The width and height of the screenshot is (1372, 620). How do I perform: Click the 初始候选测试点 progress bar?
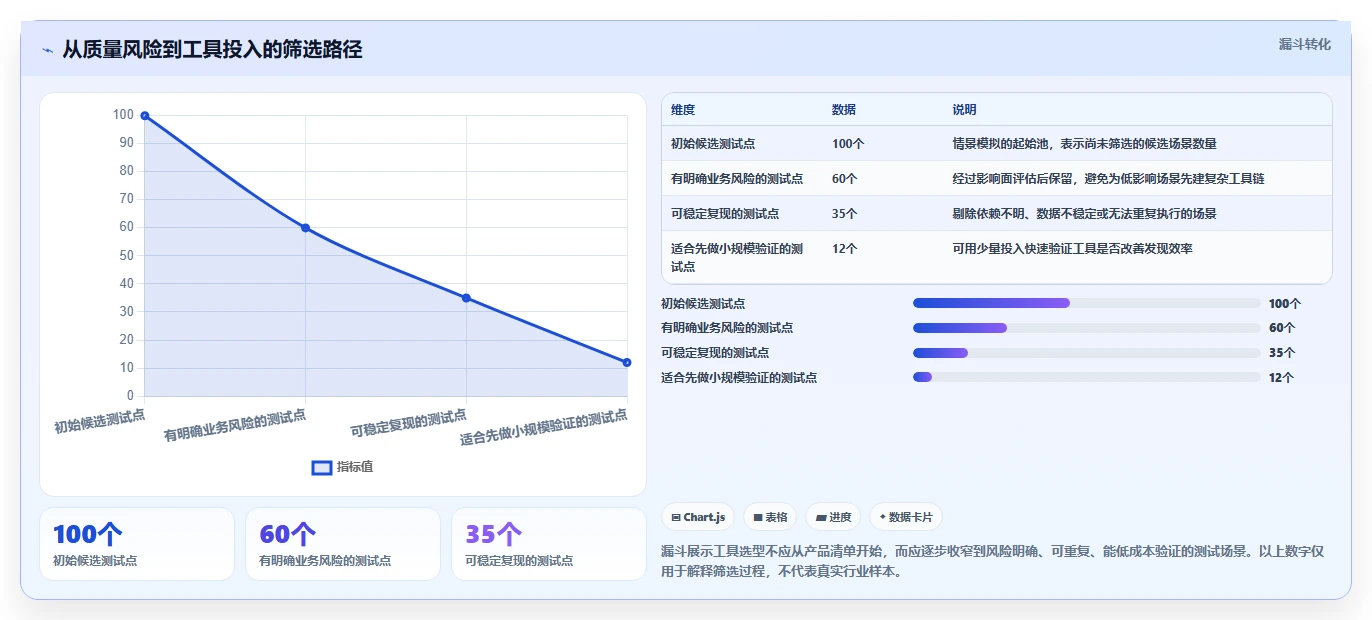point(1086,303)
